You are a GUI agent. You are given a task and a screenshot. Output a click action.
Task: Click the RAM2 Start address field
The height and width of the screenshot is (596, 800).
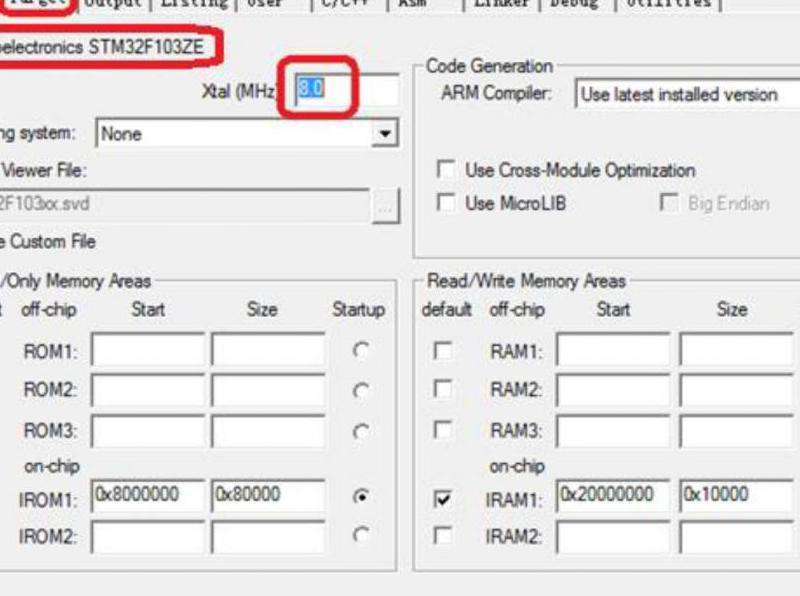(x=613, y=390)
